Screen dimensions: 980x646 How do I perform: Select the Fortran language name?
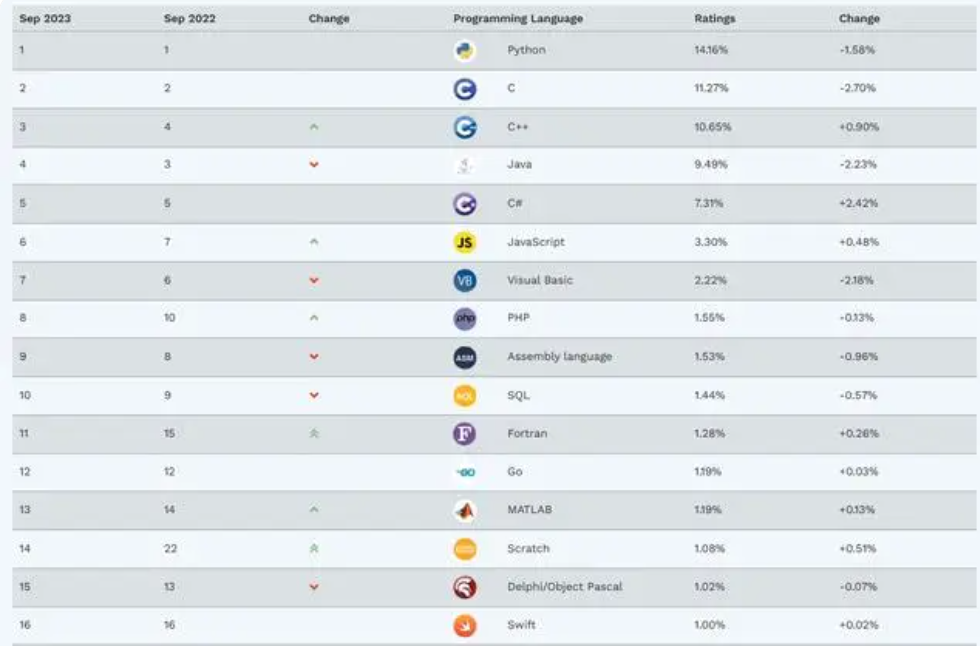click(x=527, y=434)
